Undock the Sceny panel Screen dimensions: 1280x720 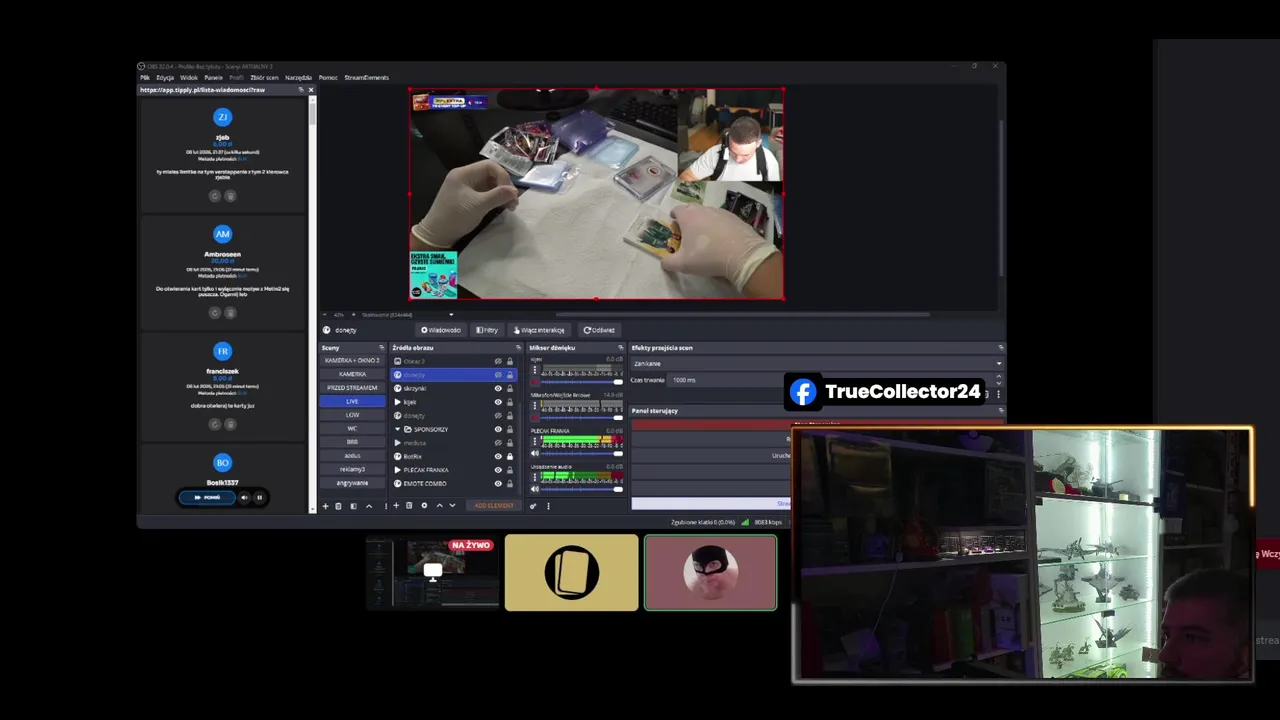tap(381, 348)
